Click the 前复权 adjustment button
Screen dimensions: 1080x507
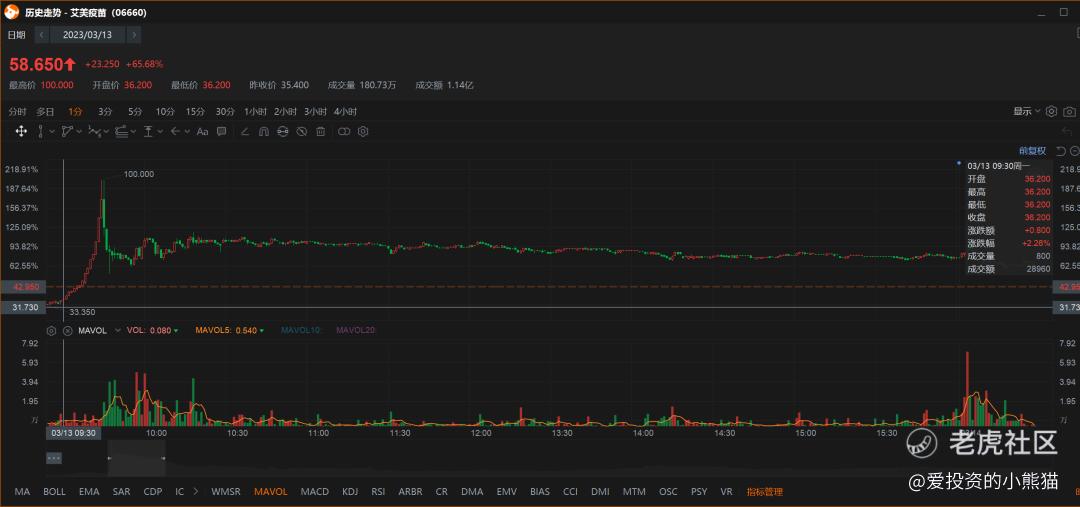1032,151
